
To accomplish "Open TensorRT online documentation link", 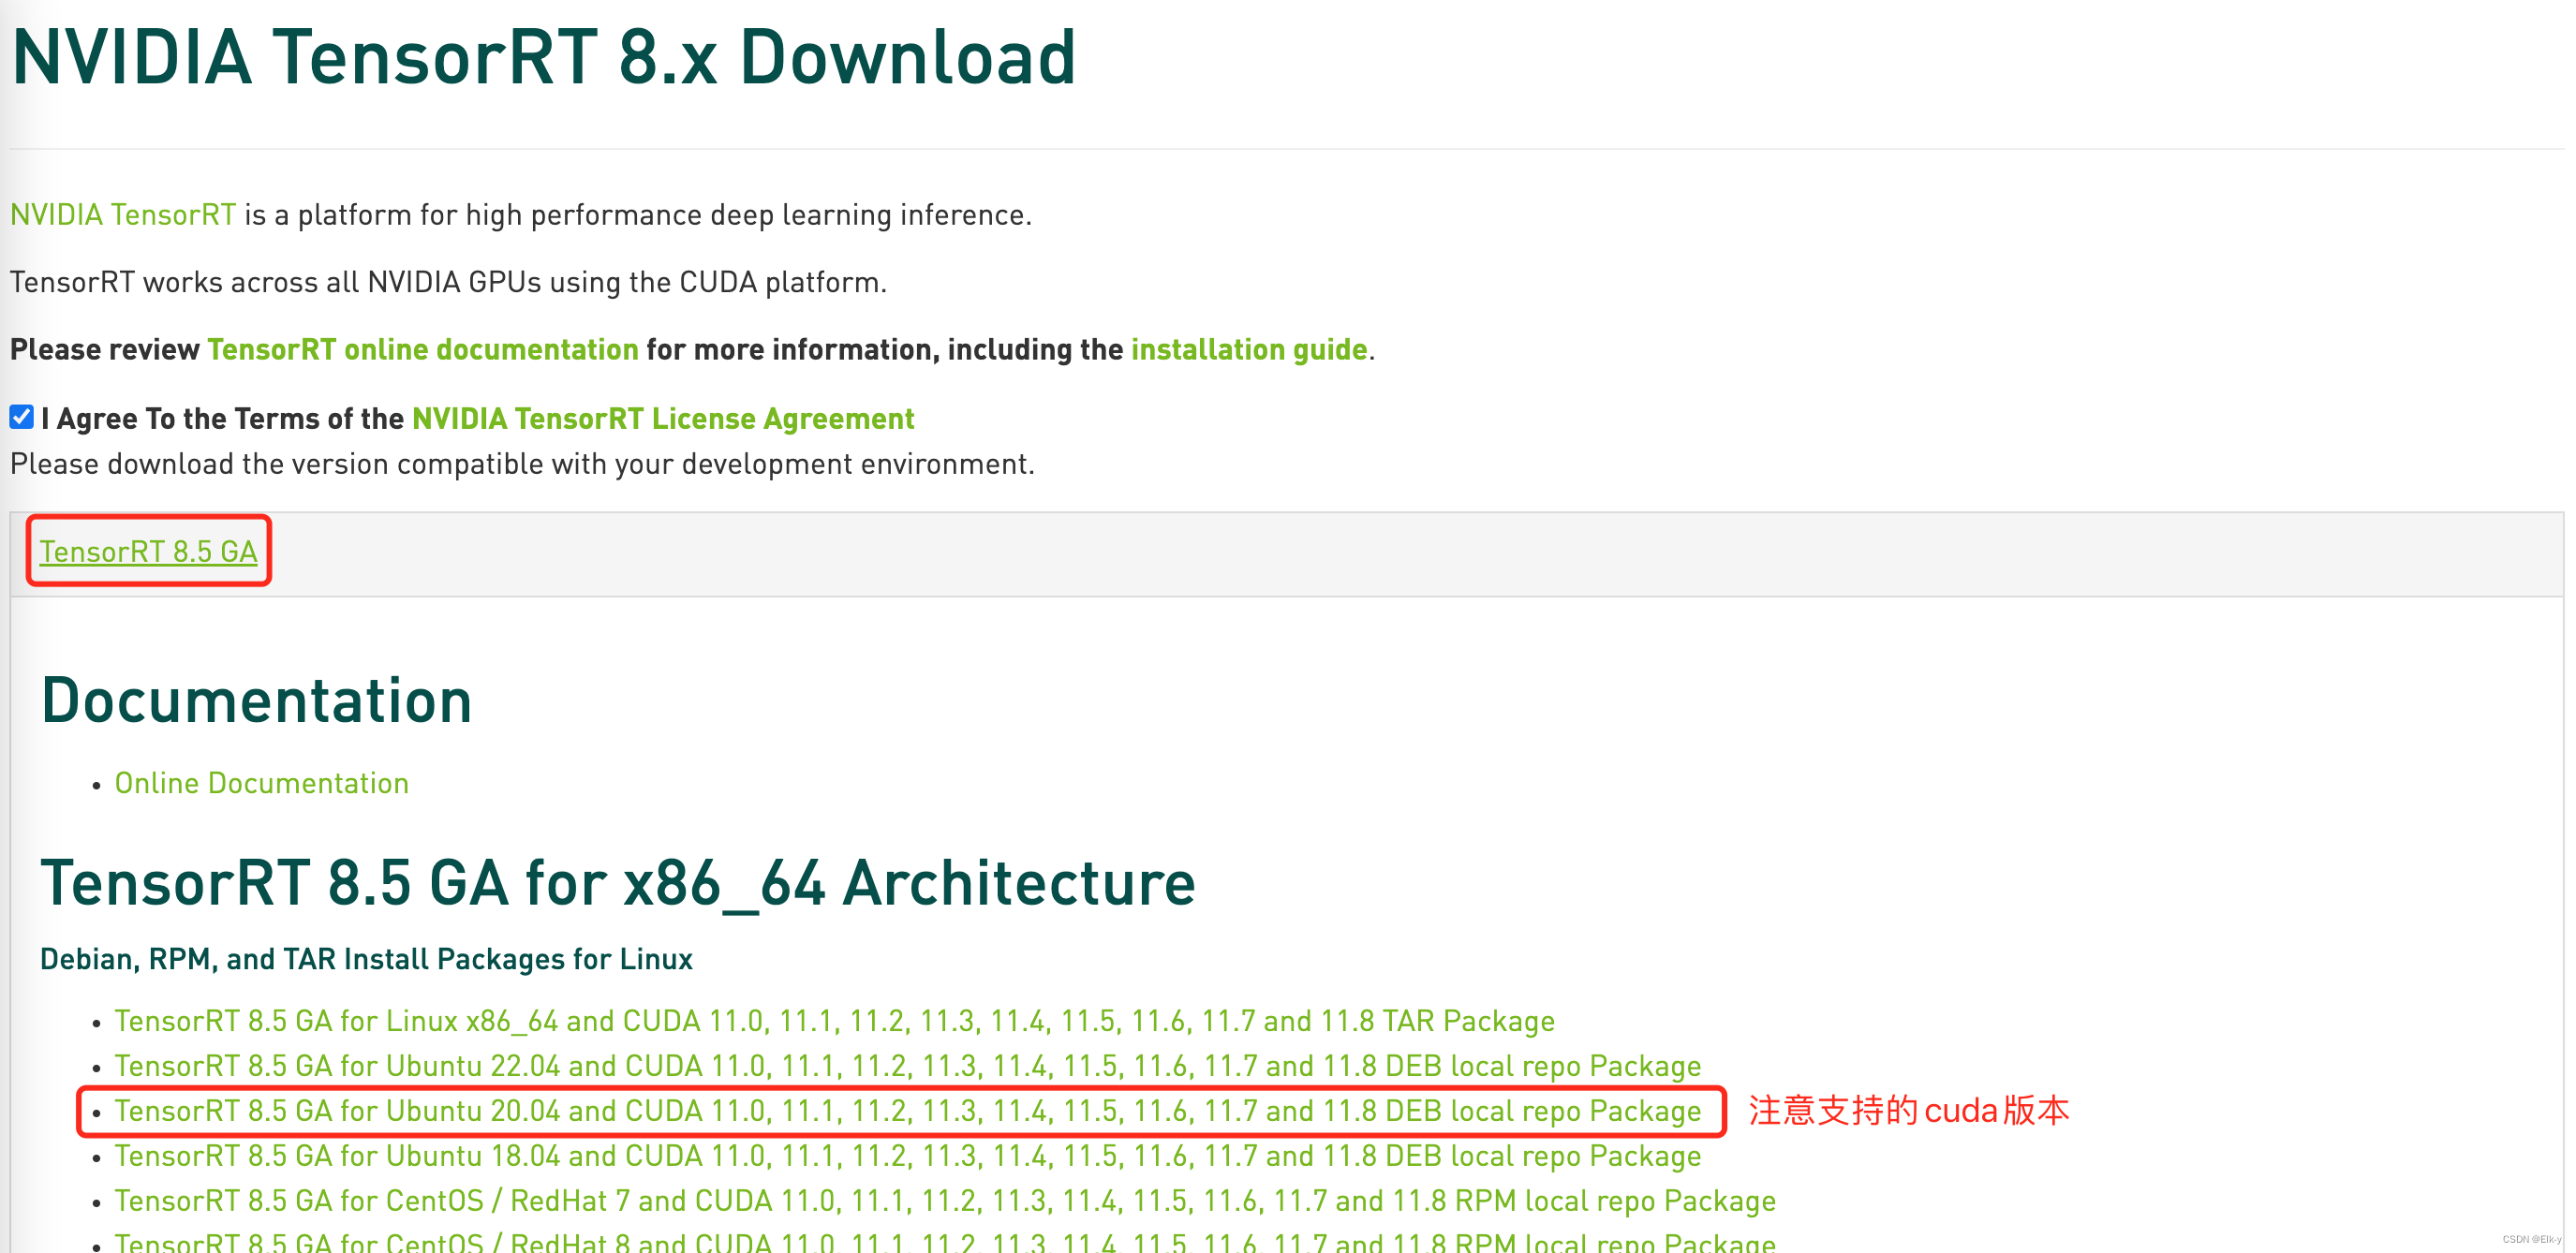I will point(423,350).
